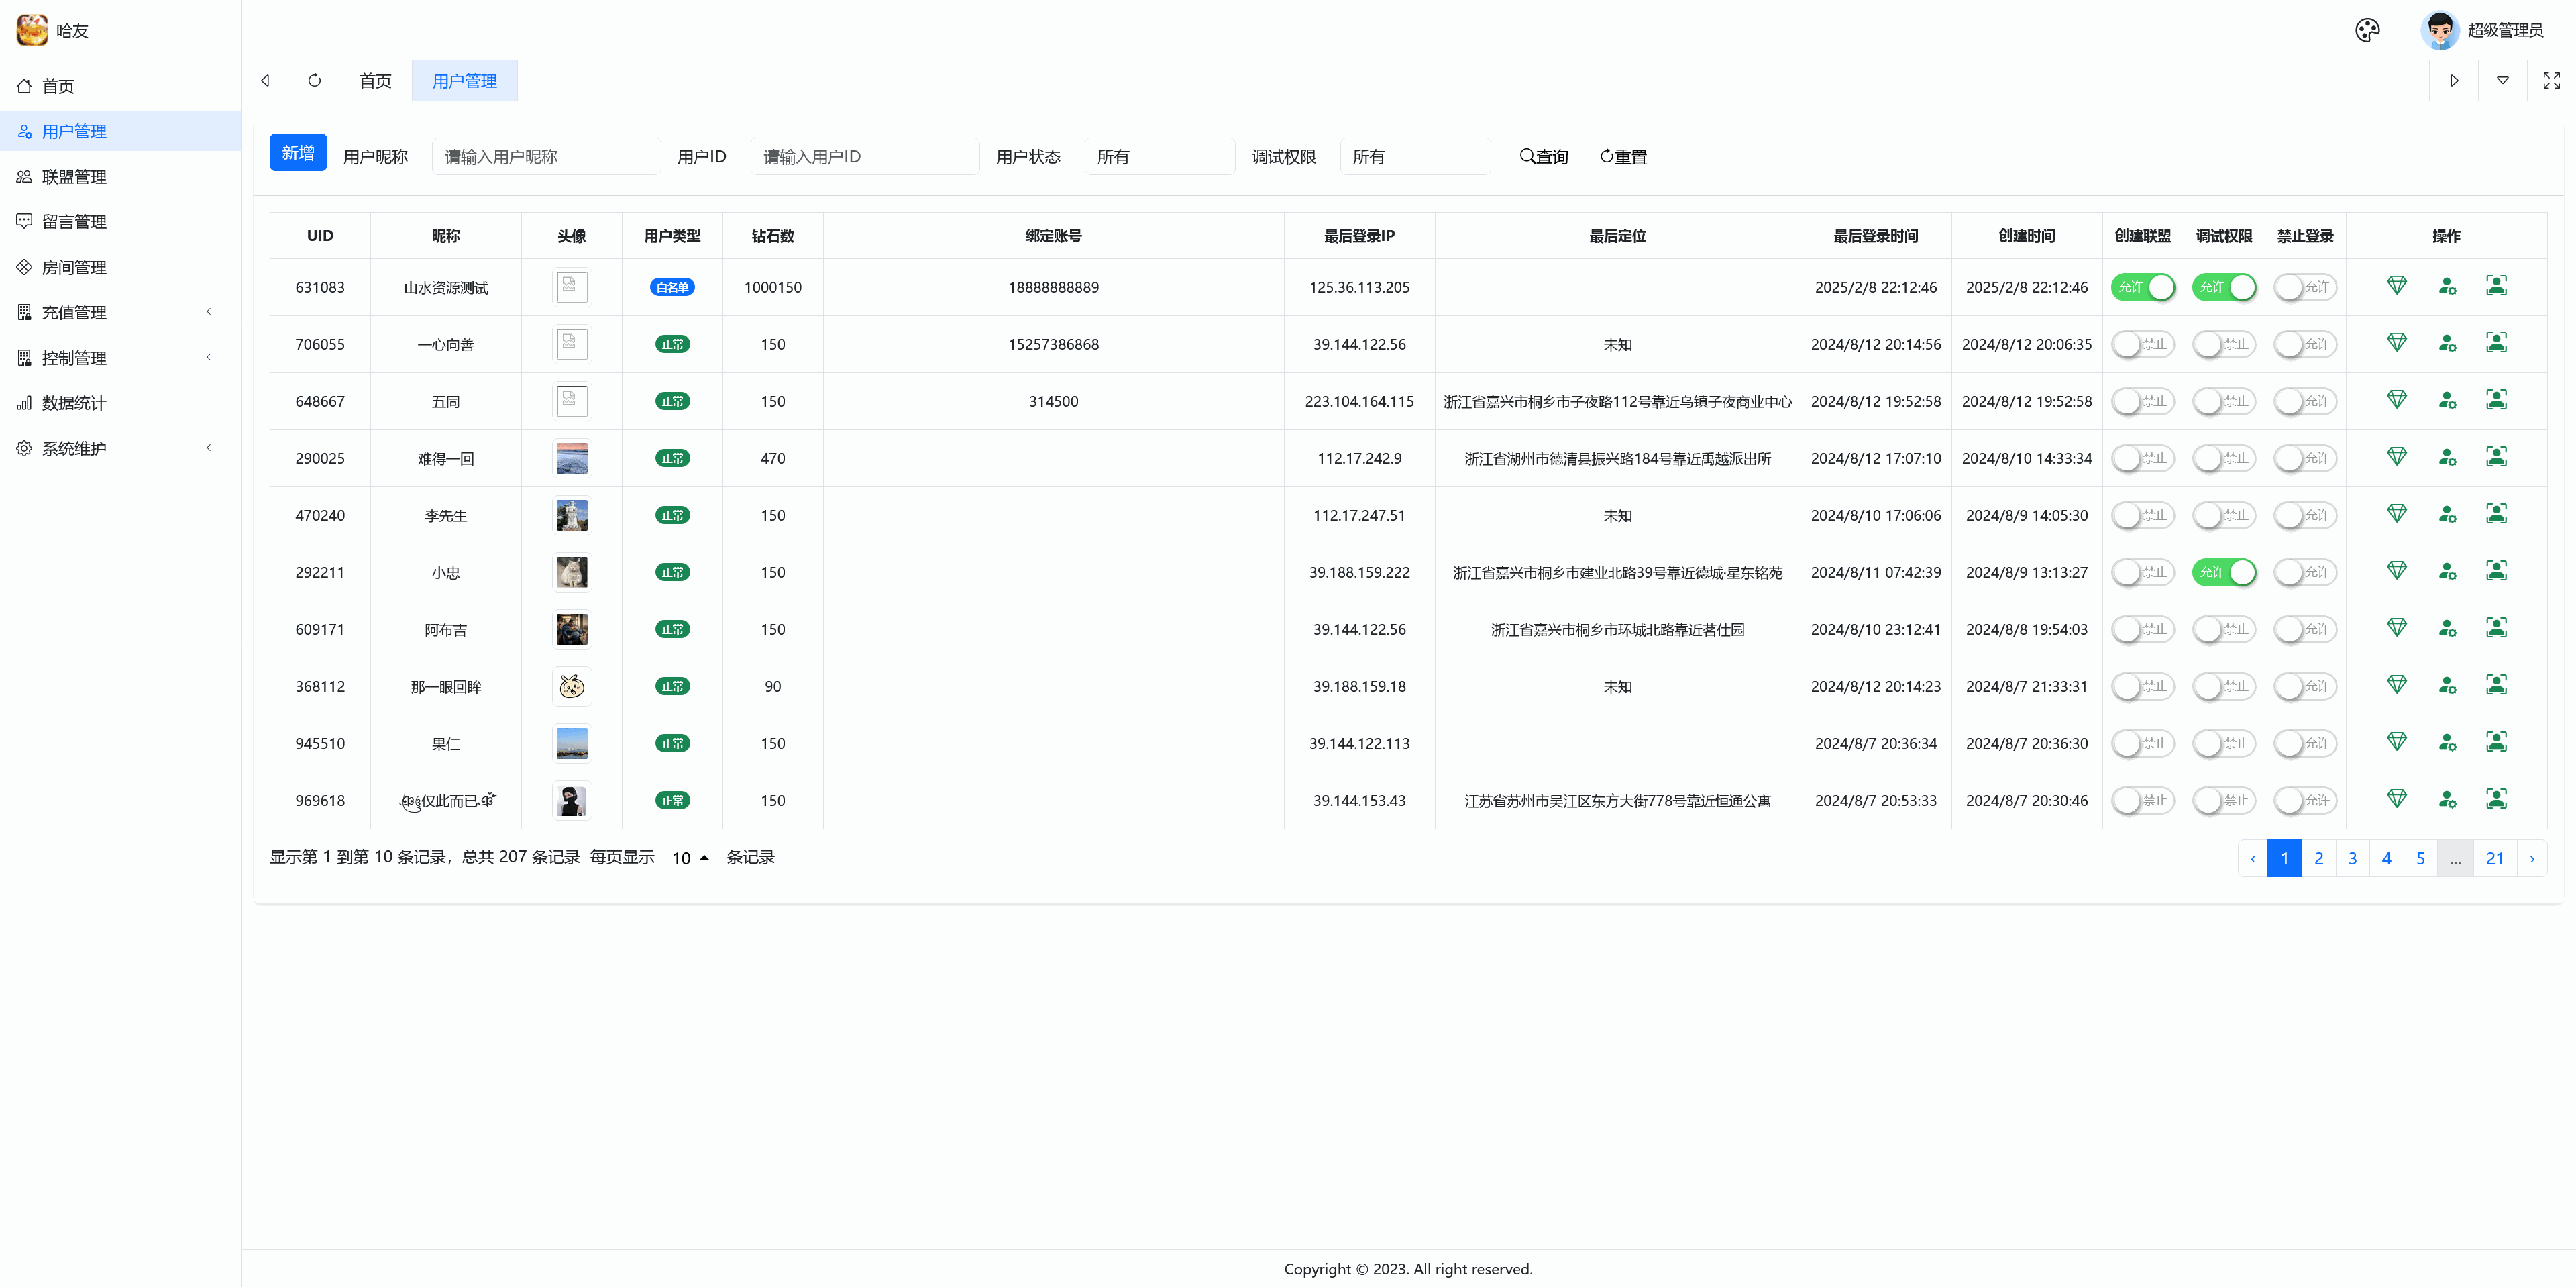The image size is (2576, 1287).
Task: Toggle 禁止登录 switch for user 290025
Action: coord(2304,458)
